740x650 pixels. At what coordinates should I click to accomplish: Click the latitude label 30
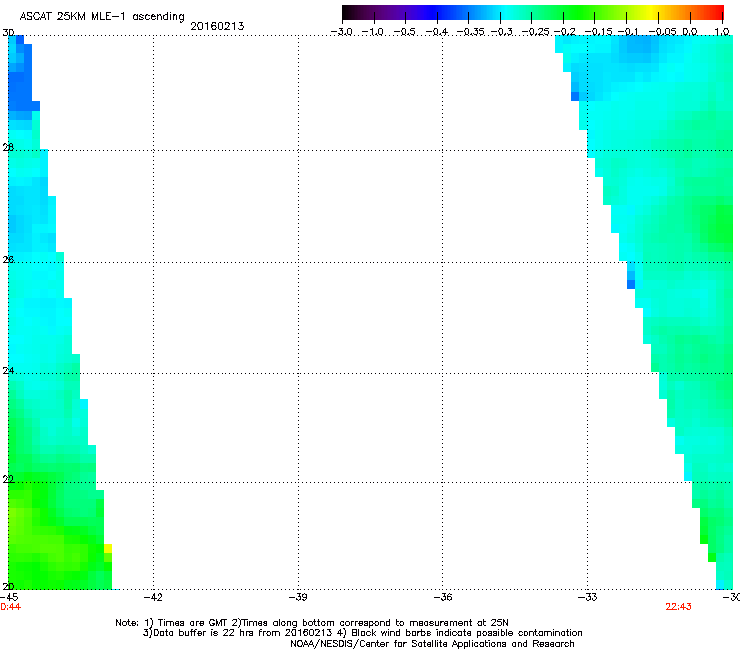8,33
